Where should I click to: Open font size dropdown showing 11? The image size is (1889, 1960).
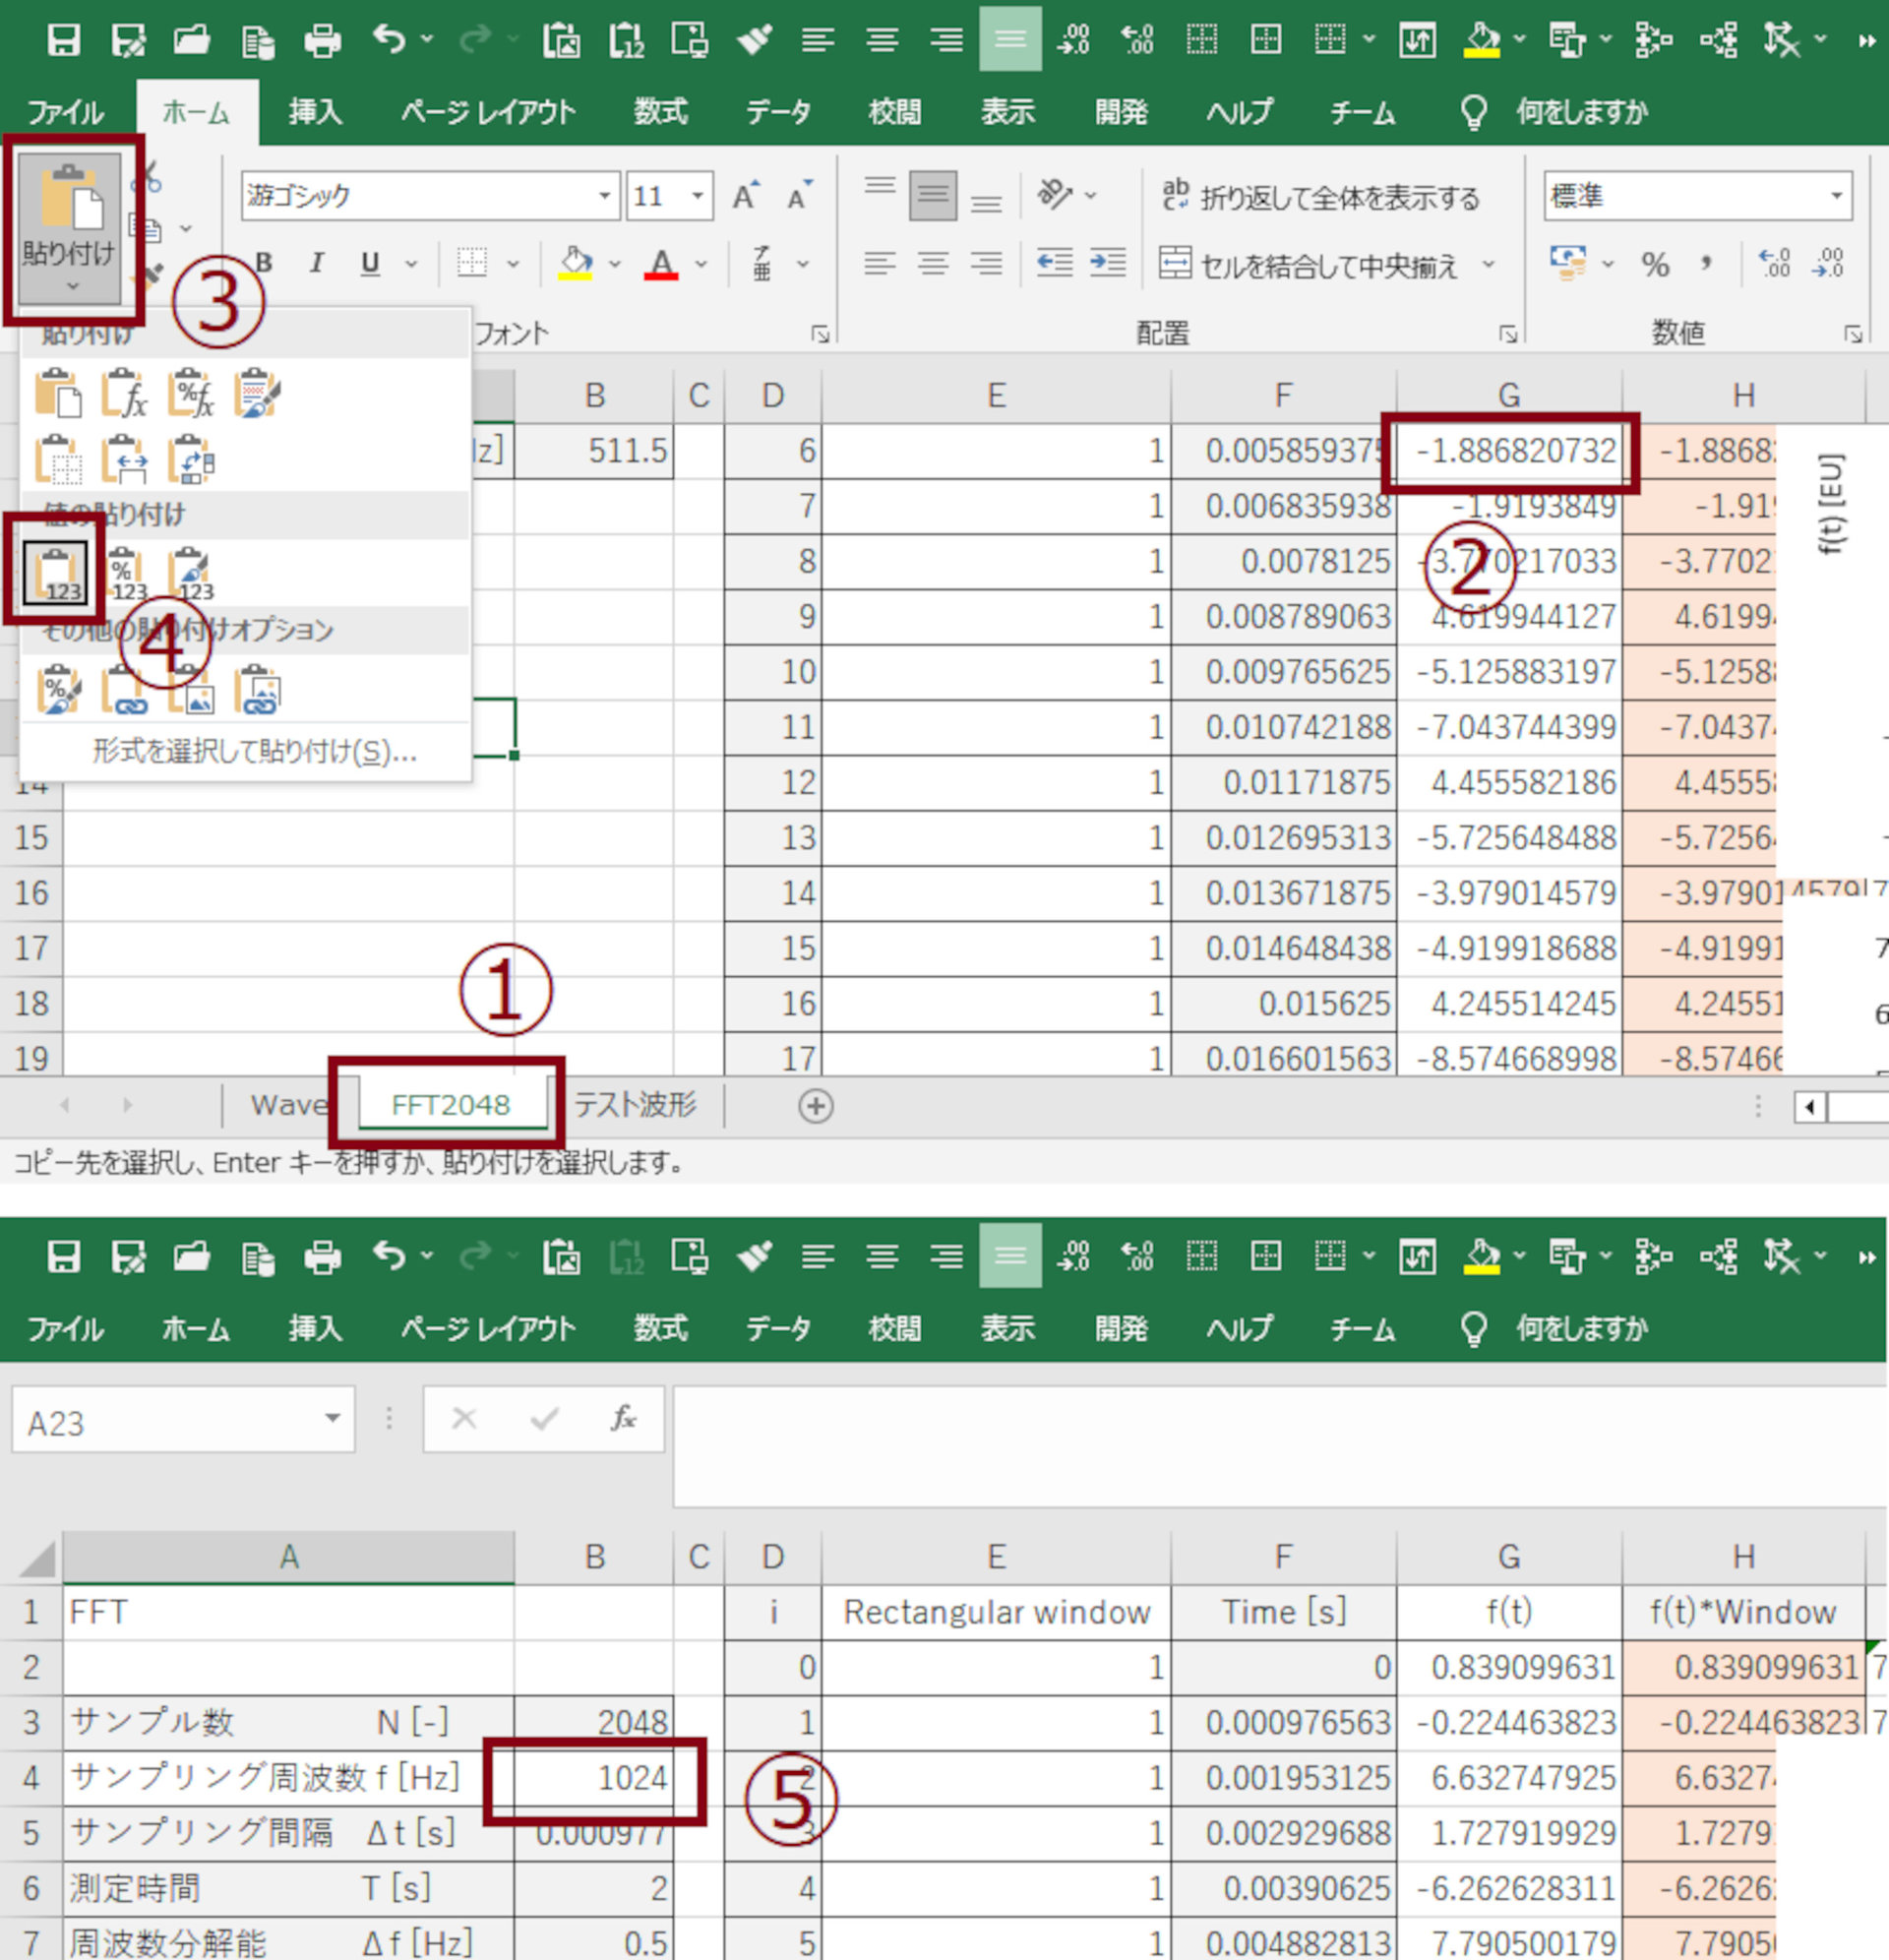[x=697, y=195]
